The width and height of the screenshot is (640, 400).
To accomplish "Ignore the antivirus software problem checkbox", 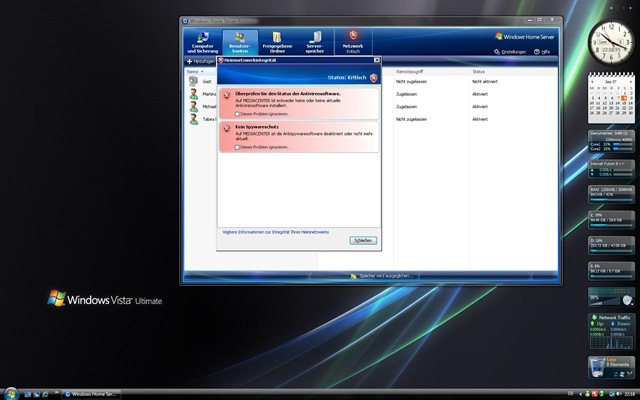I will [237, 114].
